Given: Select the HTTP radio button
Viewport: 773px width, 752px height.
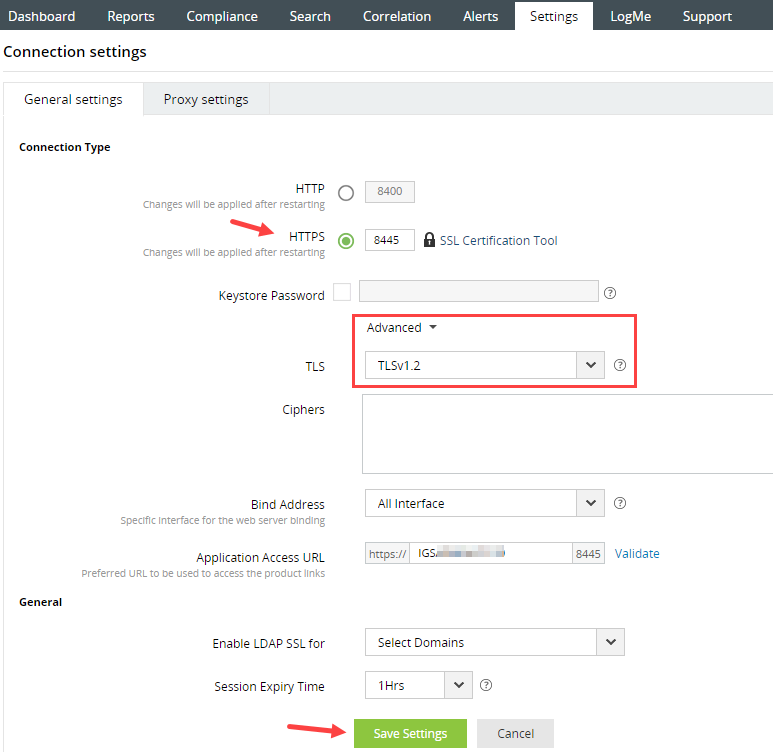Looking at the screenshot, I should pyautogui.click(x=346, y=192).
